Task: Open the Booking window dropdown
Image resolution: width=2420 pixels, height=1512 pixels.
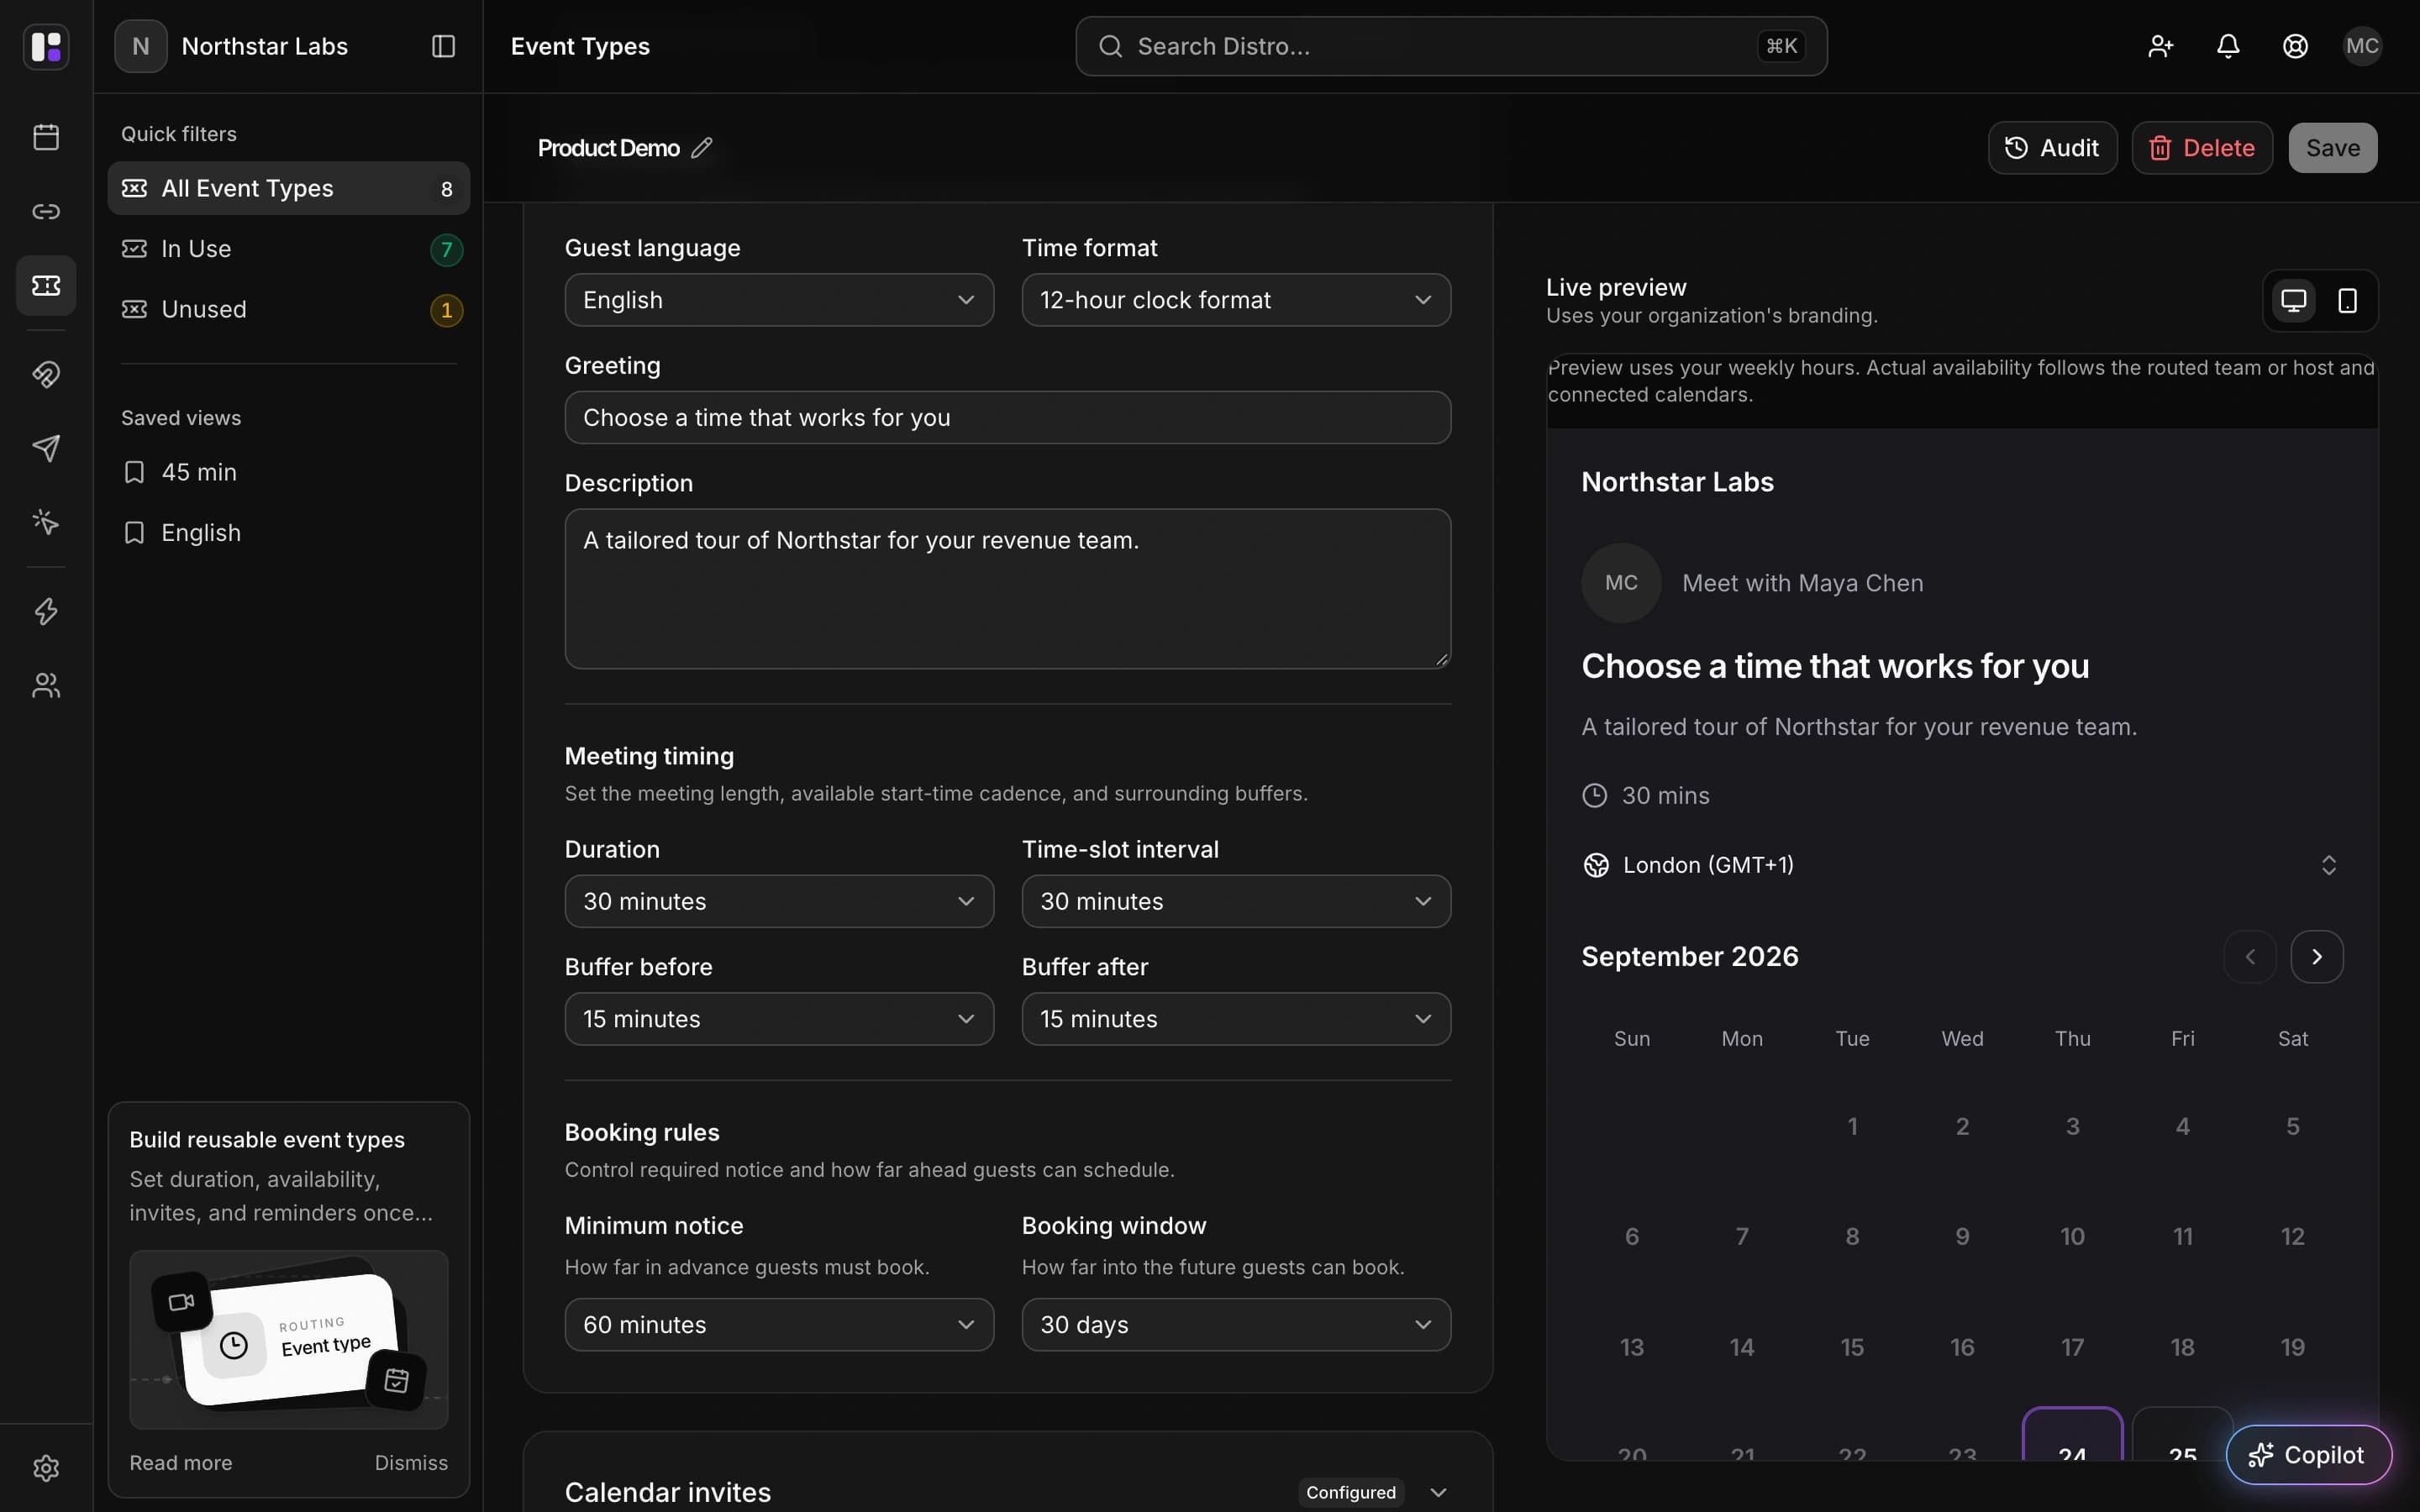Action: click(1236, 1325)
